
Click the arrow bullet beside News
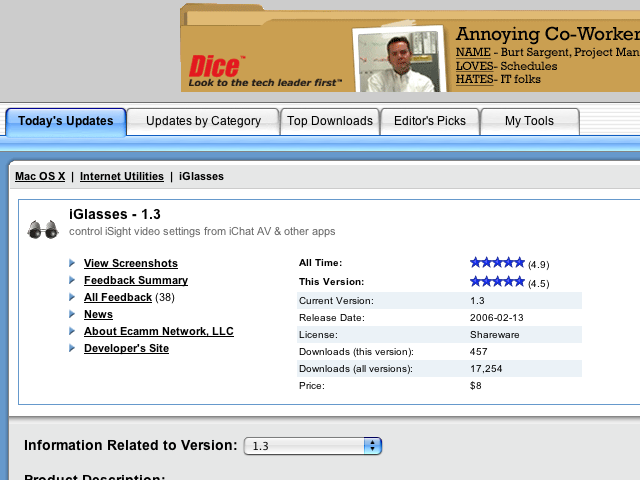(x=72, y=314)
